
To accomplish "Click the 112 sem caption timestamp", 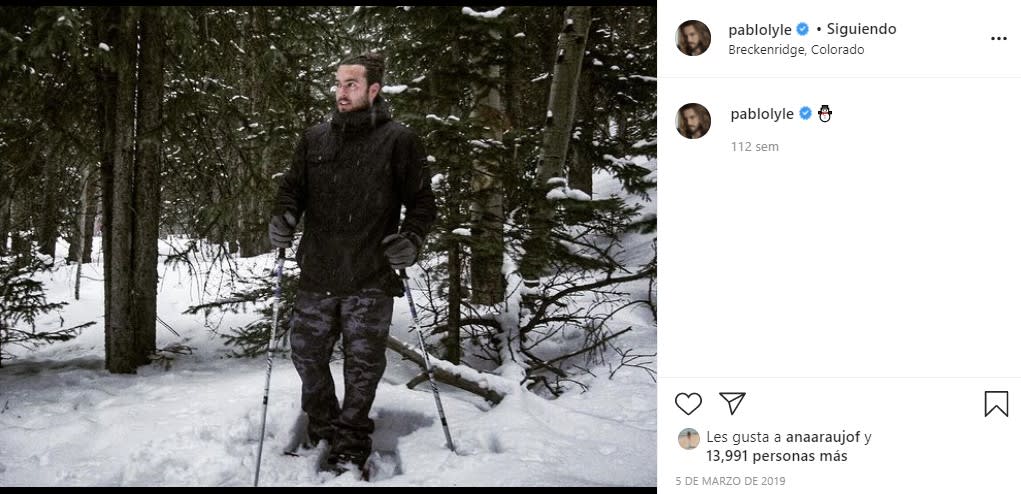I will 754,147.
